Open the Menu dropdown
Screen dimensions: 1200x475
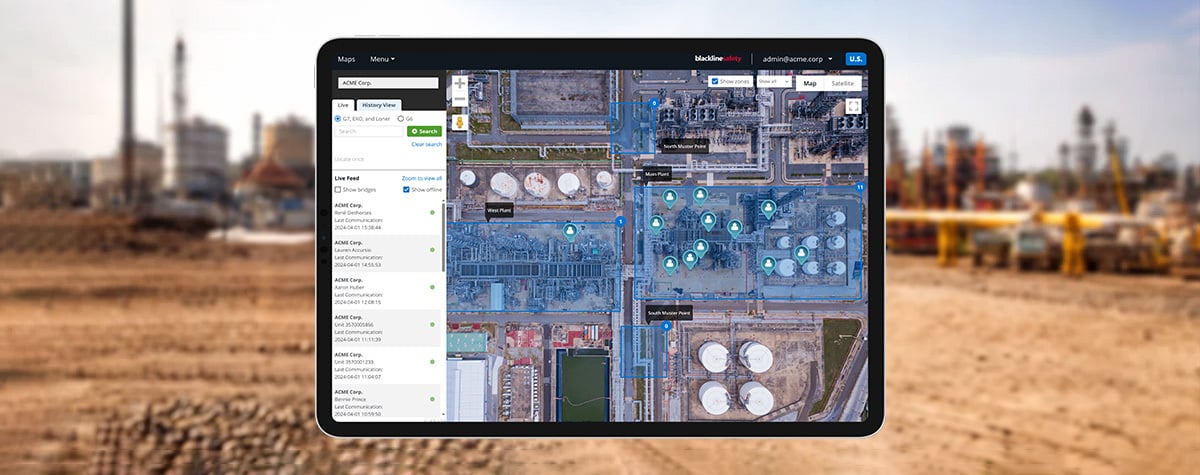coord(382,59)
